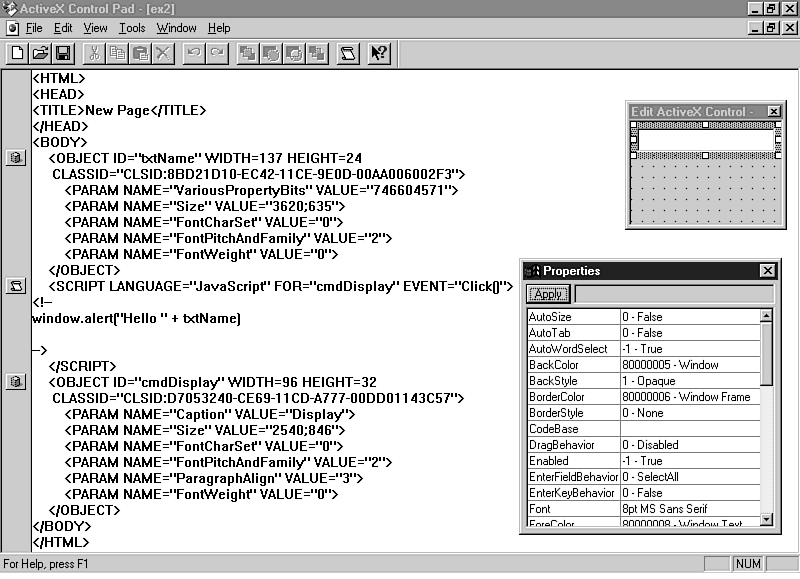Screen dimensions: 800x579
Task: Click the icon in Properties window title bar
Action: coord(532,271)
